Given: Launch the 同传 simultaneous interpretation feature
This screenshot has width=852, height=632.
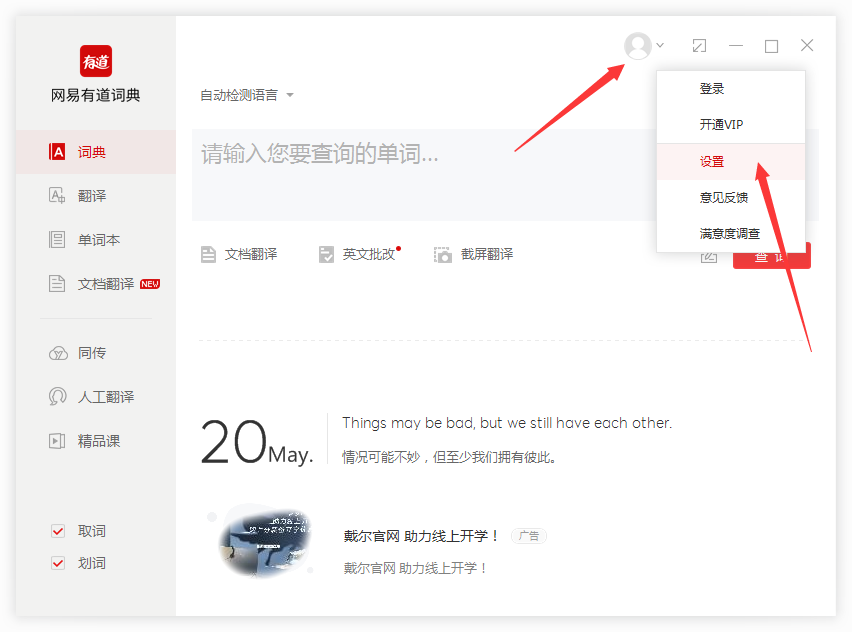Looking at the screenshot, I should [92, 352].
